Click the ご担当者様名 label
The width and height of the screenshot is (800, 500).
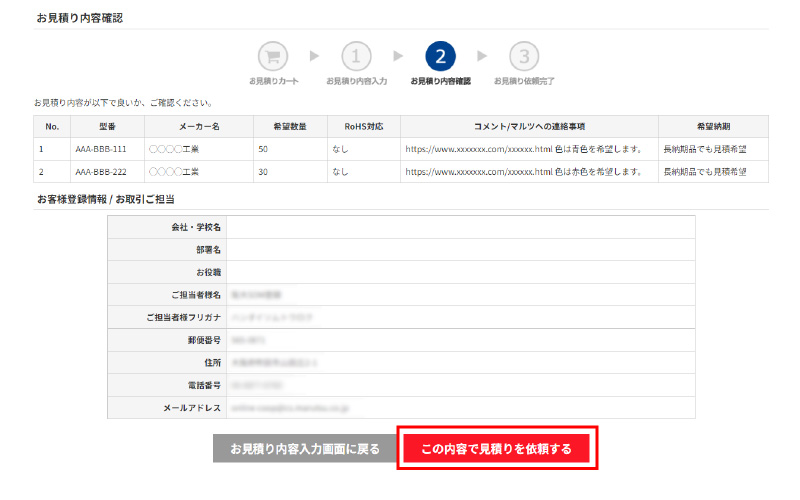pyautogui.click(x=196, y=295)
